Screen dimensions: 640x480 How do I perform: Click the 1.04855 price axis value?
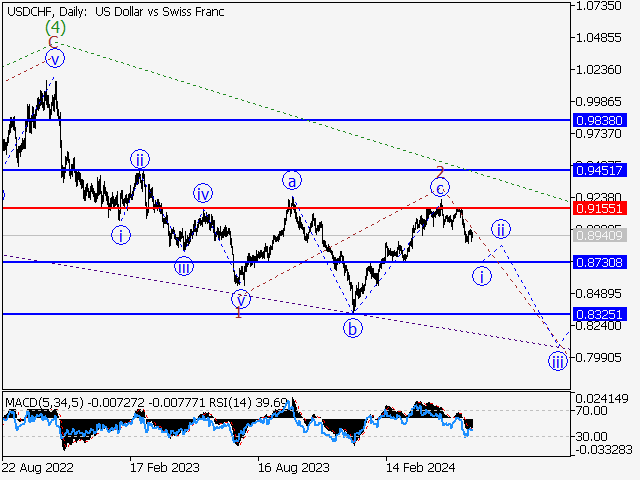coord(598,38)
